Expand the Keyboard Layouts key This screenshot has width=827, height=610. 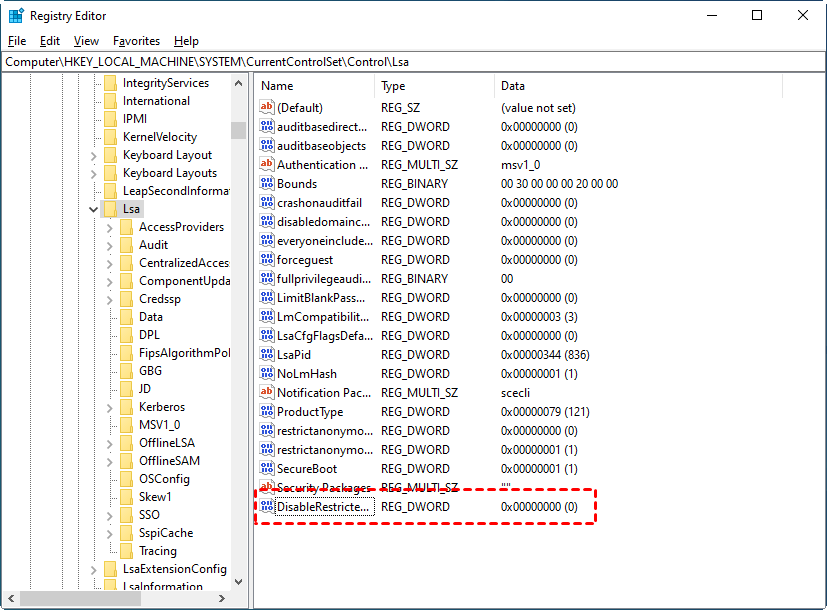(93, 173)
